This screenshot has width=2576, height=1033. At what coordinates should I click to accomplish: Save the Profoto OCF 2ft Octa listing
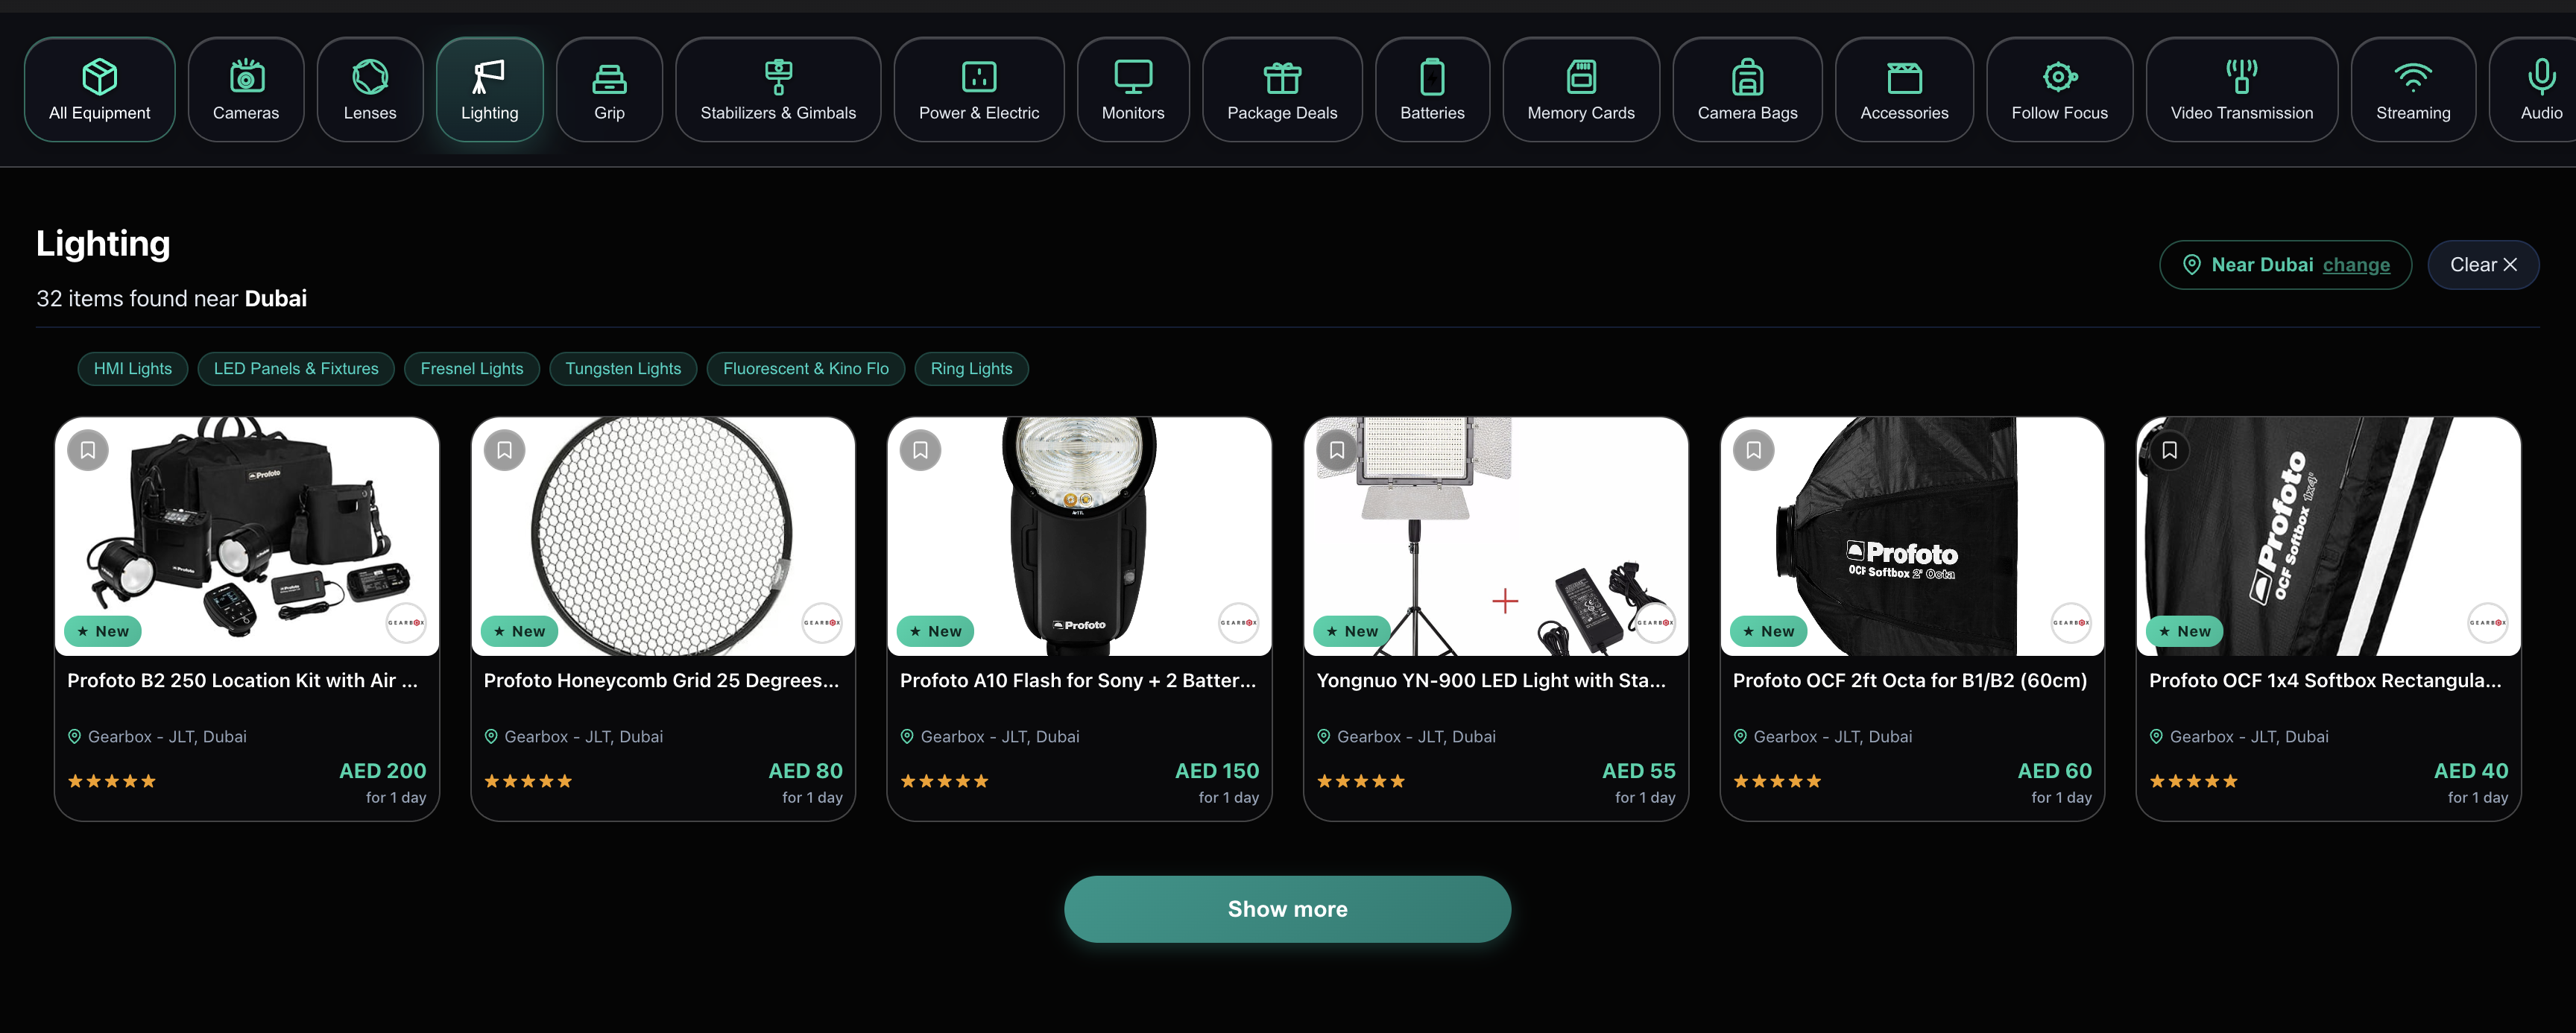tap(1753, 450)
